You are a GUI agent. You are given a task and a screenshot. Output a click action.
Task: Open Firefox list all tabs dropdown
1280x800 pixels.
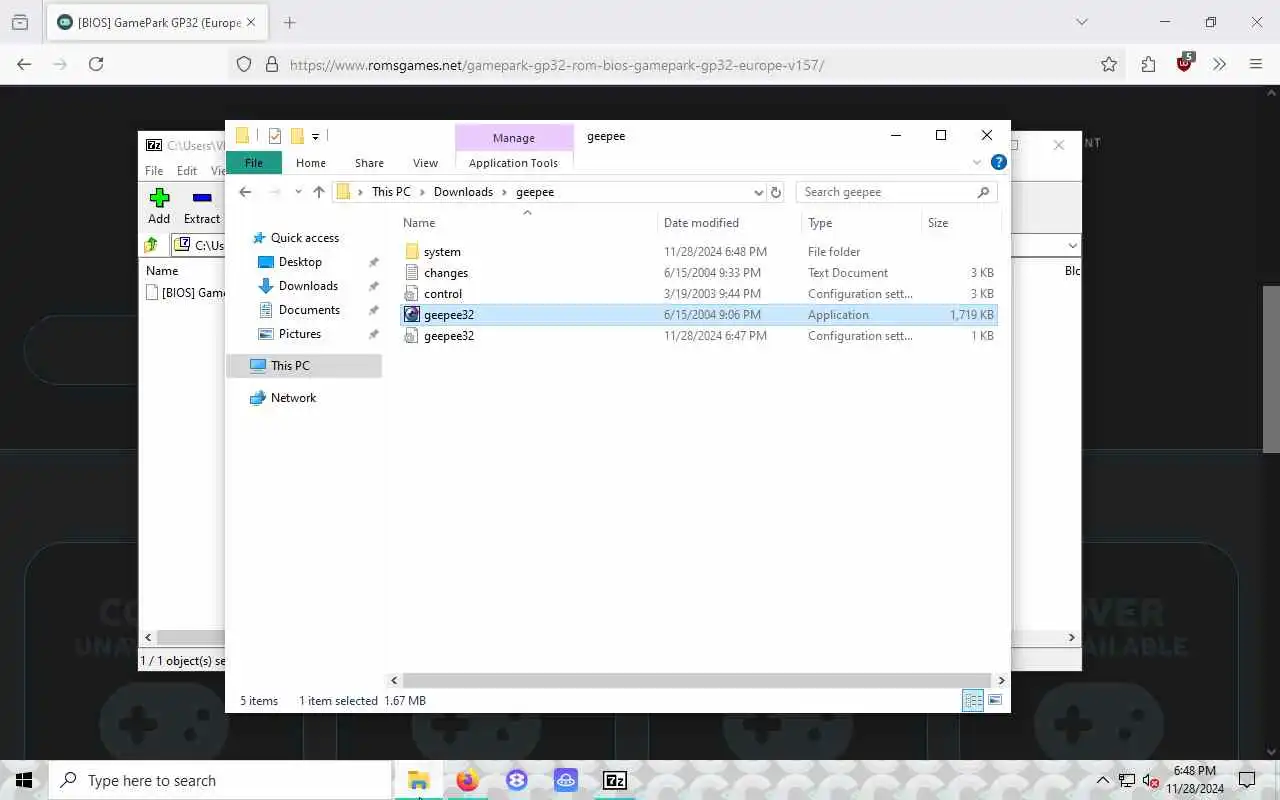pyautogui.click(x=1081, y=22)
